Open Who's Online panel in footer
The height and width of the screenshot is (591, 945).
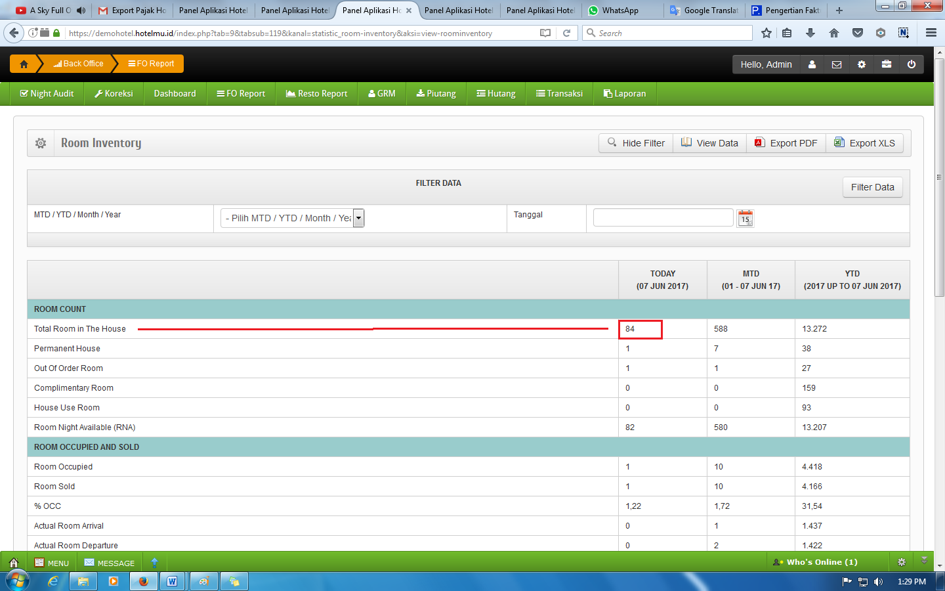click(815, 562)
